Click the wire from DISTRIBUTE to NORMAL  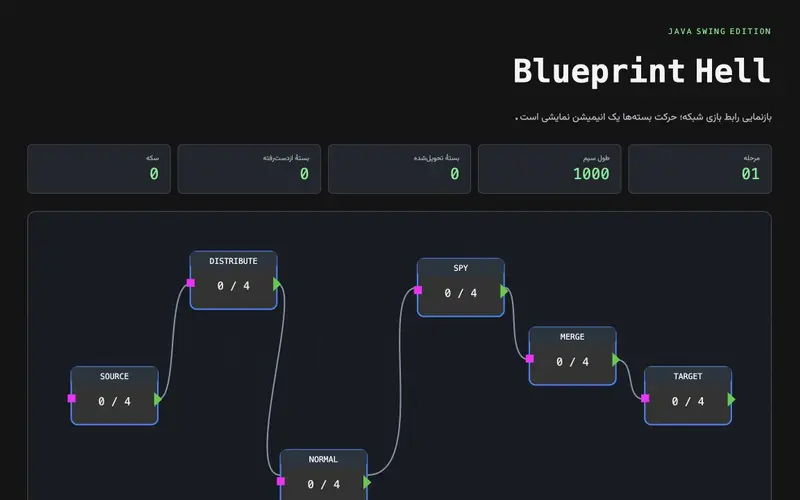276,378
